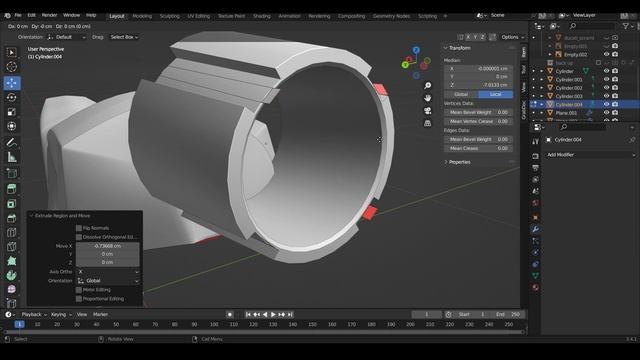Activate the 3D Cursor tool

(11, 67)
